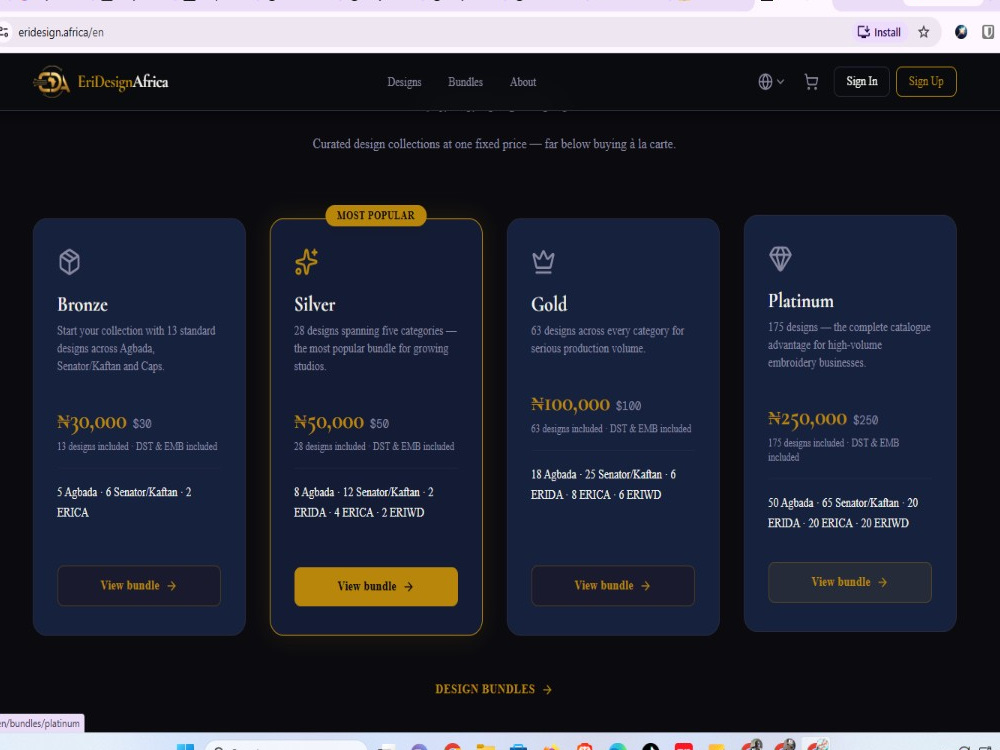Open the shopping cart
This screenshot has height=750, width=1000.
(x=811, y=82)
